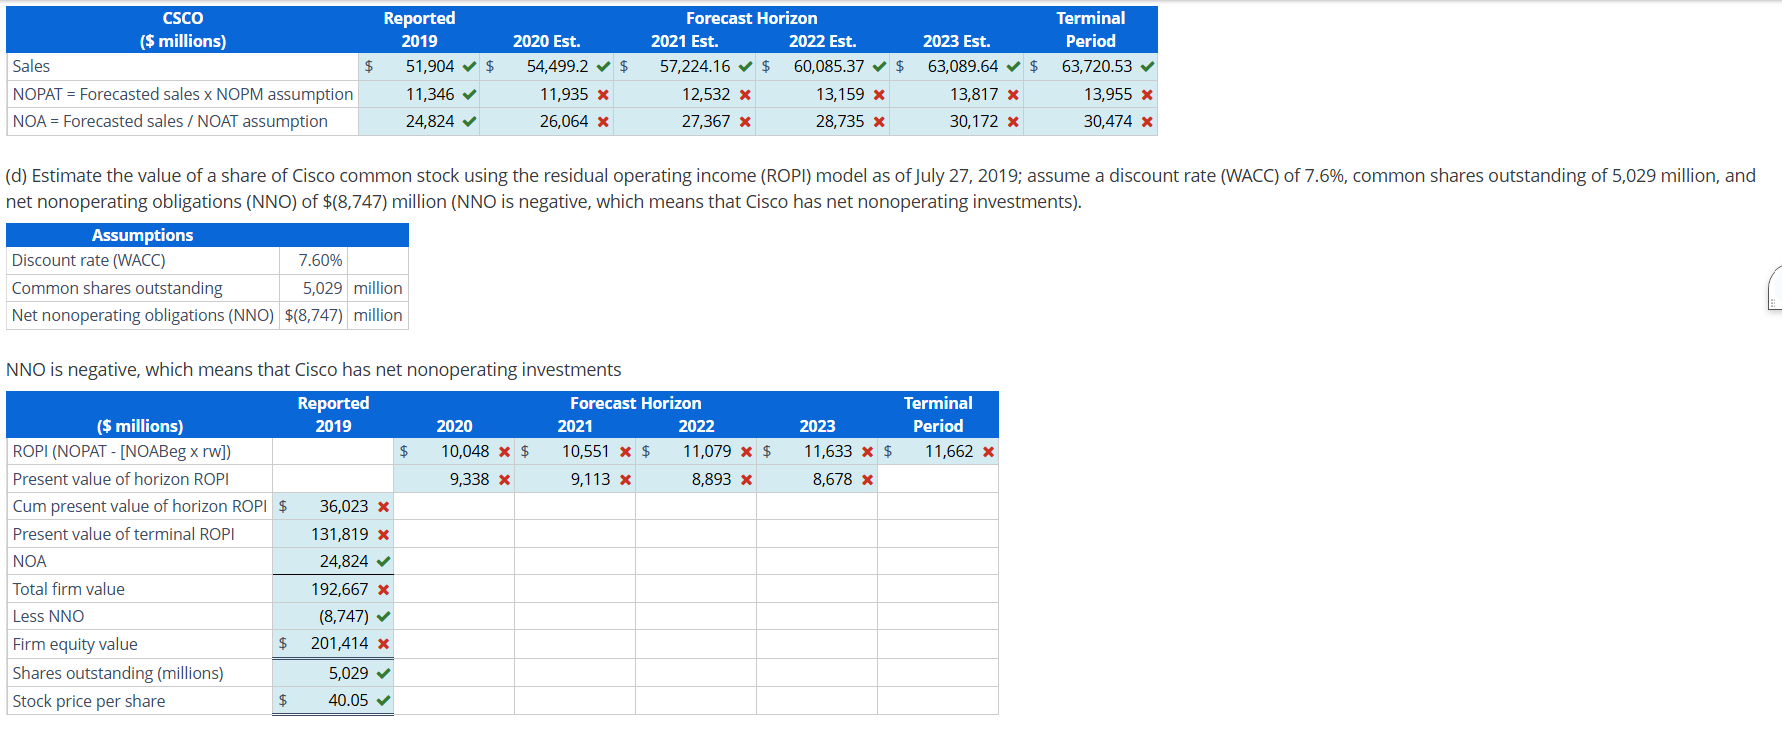Click the red X beside NOA 28,735
The height and width of the screenshot is (733, 1782).
tap(879, 122)
